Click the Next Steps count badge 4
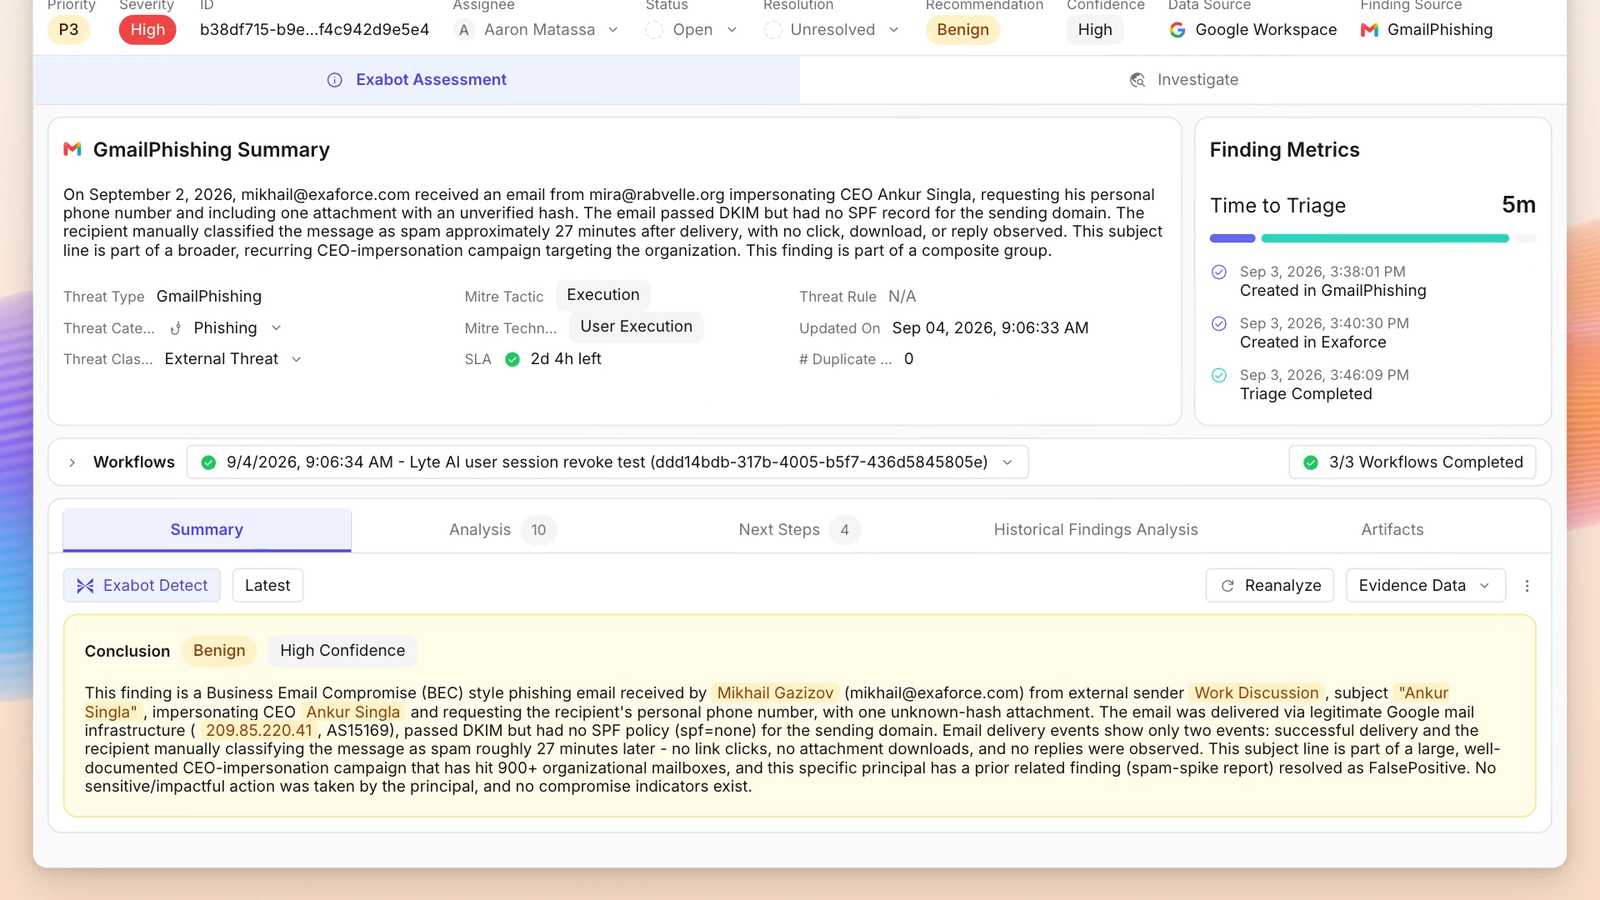 845,530
